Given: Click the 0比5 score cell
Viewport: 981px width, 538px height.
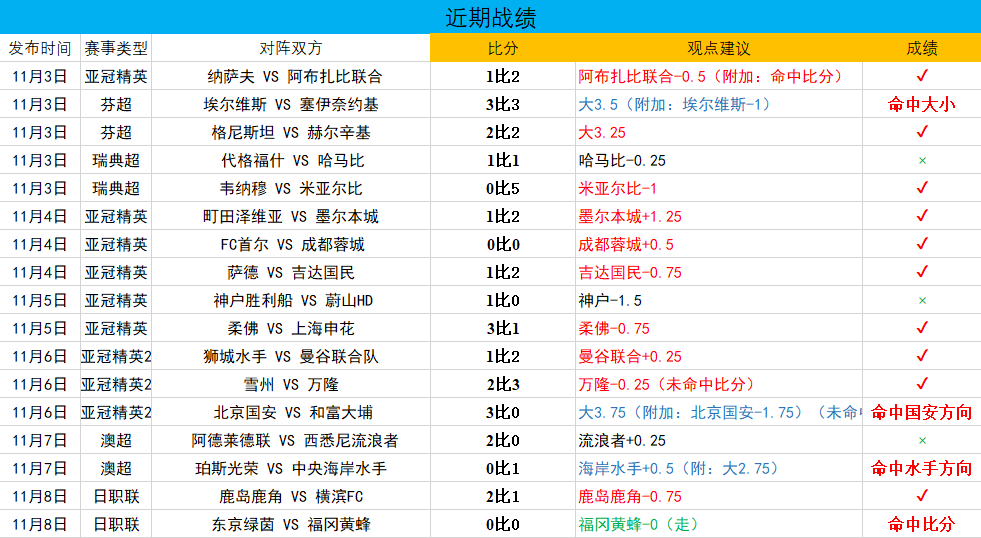Looking at the screenshot, I should click(x=503, y=188).
